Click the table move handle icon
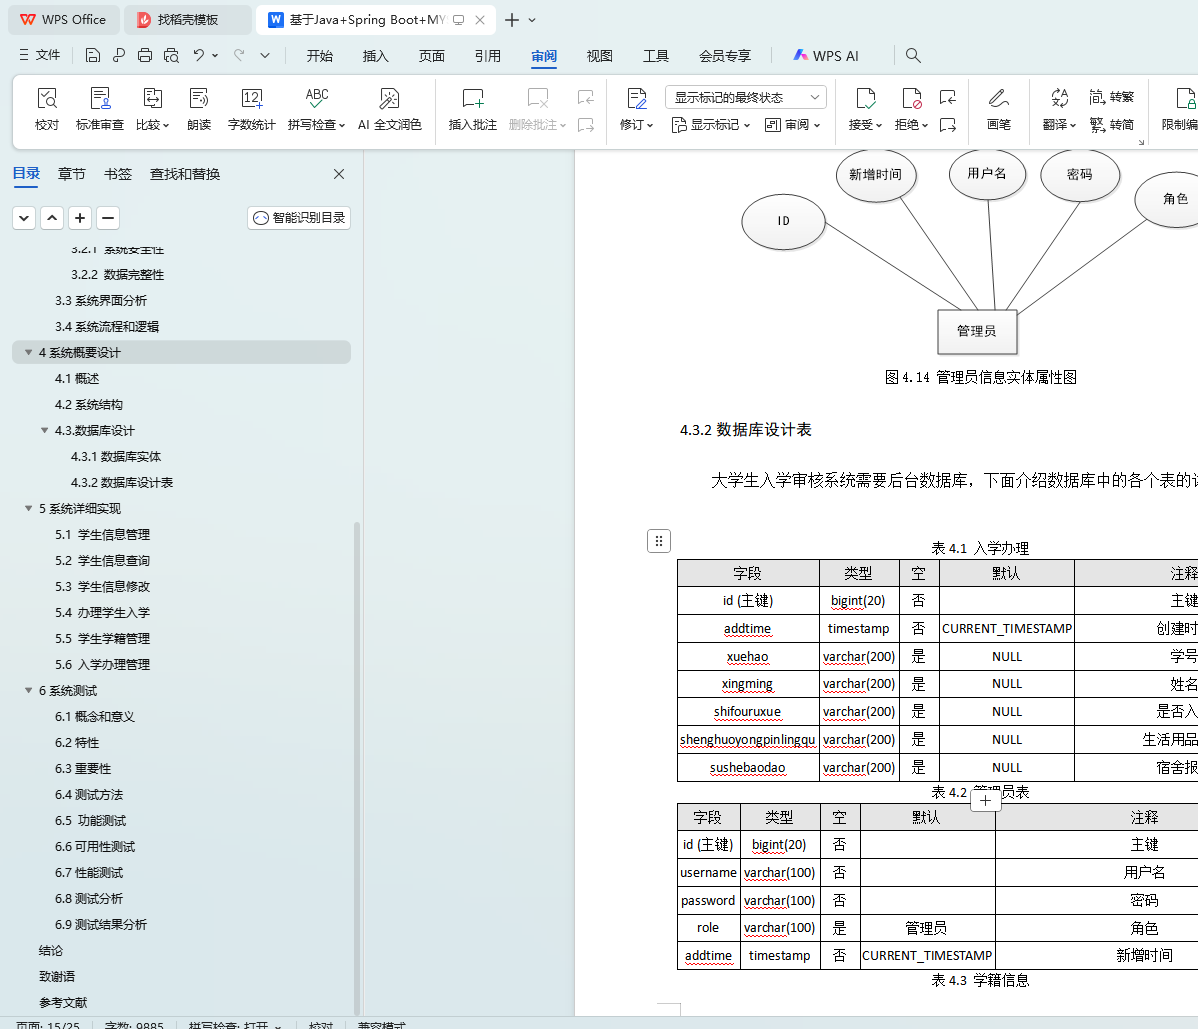The image size is (1198, 1029). (659, 541)
